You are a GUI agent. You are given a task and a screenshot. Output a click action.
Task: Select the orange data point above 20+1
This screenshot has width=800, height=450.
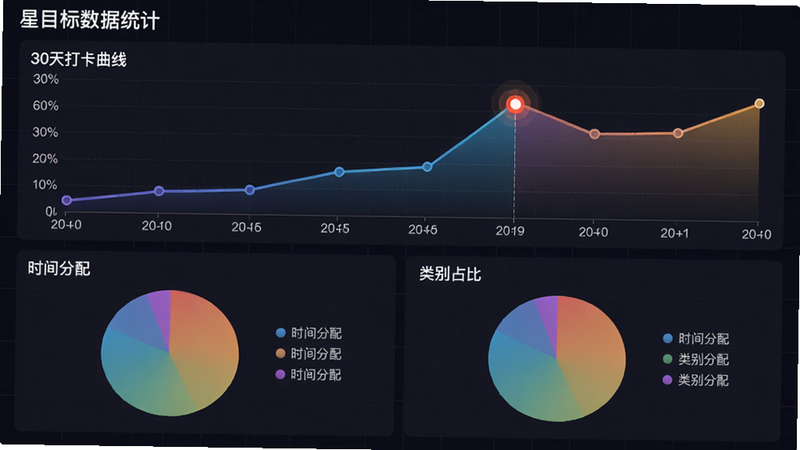678,133
